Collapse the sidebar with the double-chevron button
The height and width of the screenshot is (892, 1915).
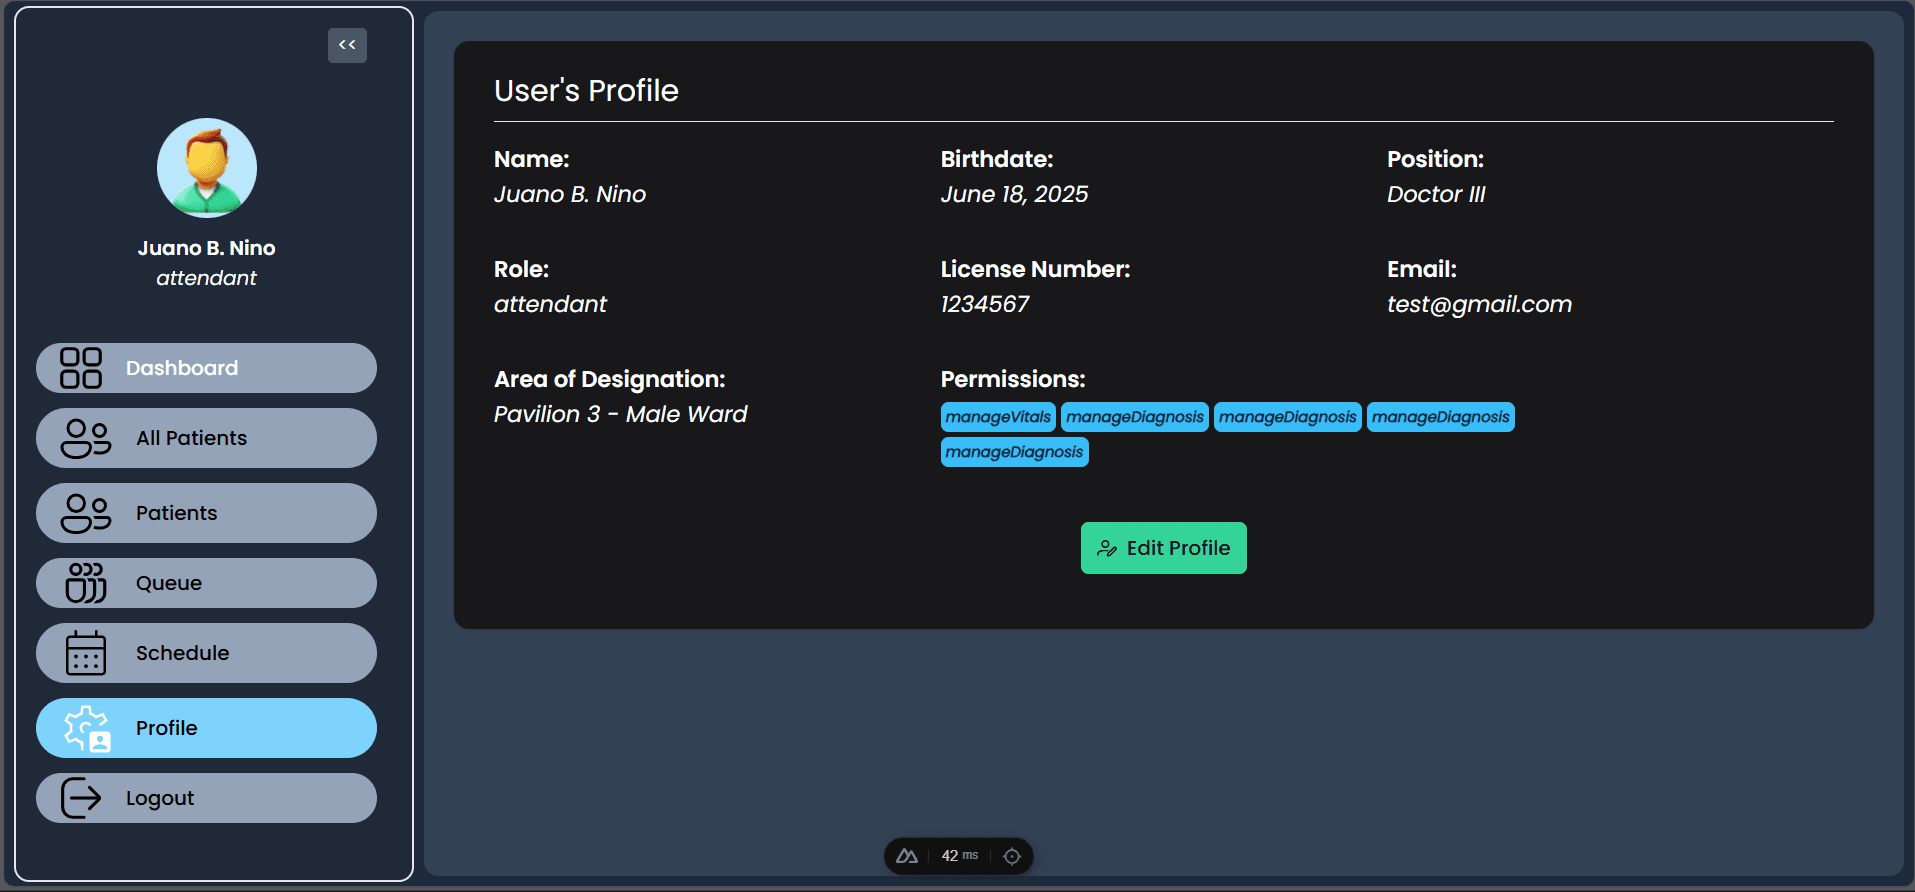347,45
